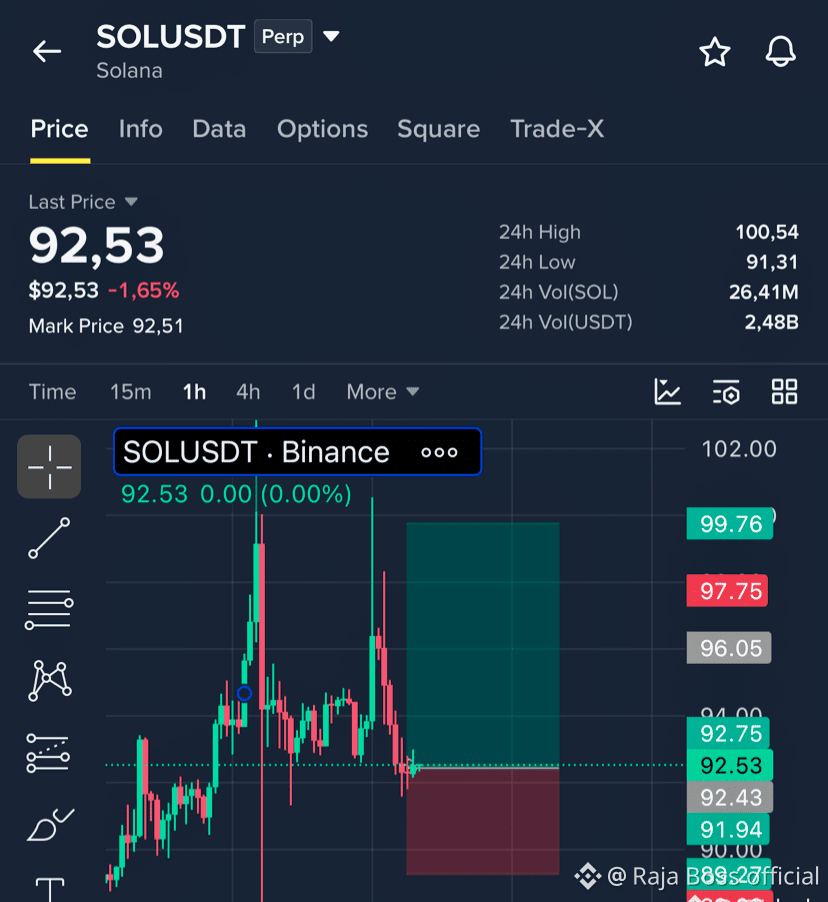The width and height of the screenshot is (828, 902).
Task: Select the Time chart interval
Action: coord(52,392)
